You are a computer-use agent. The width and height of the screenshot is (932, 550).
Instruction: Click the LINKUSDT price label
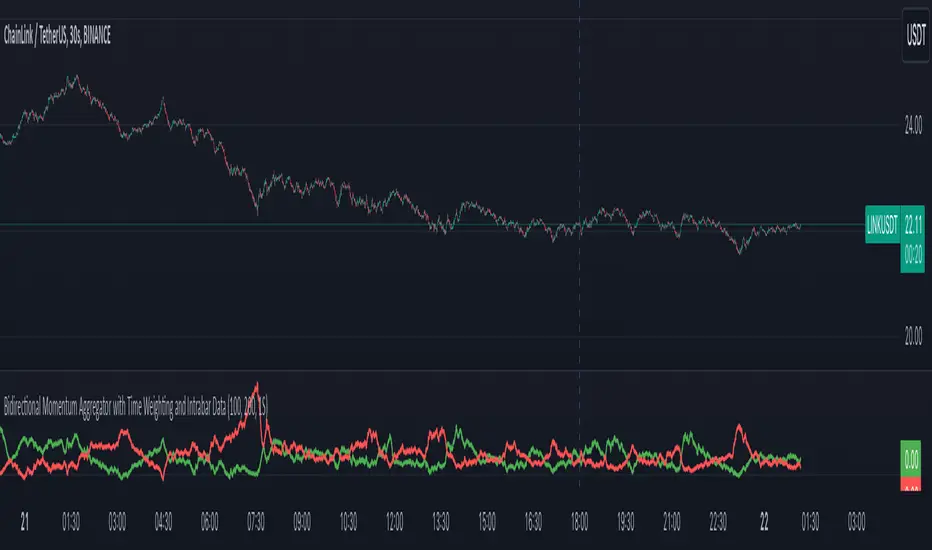click(883, 224)
